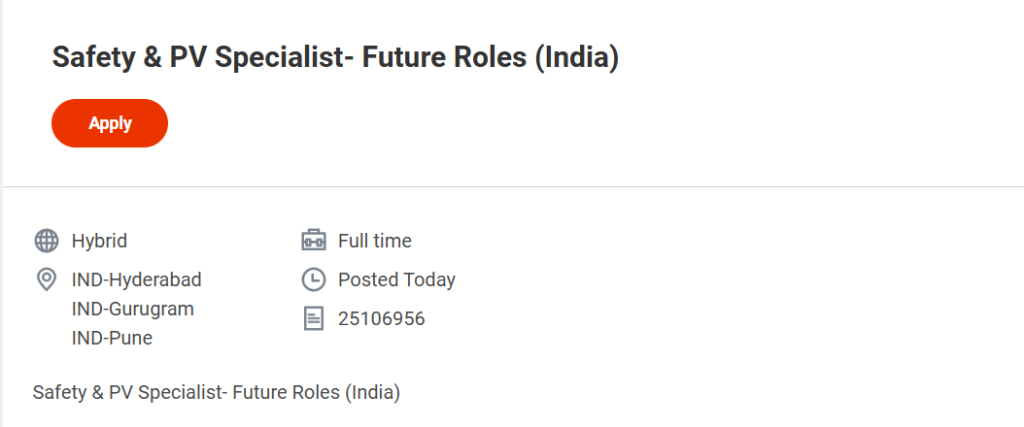Select the IND-Hyderabad location
Viewport: 1024px width, 427px height.
tap(136, 279)
